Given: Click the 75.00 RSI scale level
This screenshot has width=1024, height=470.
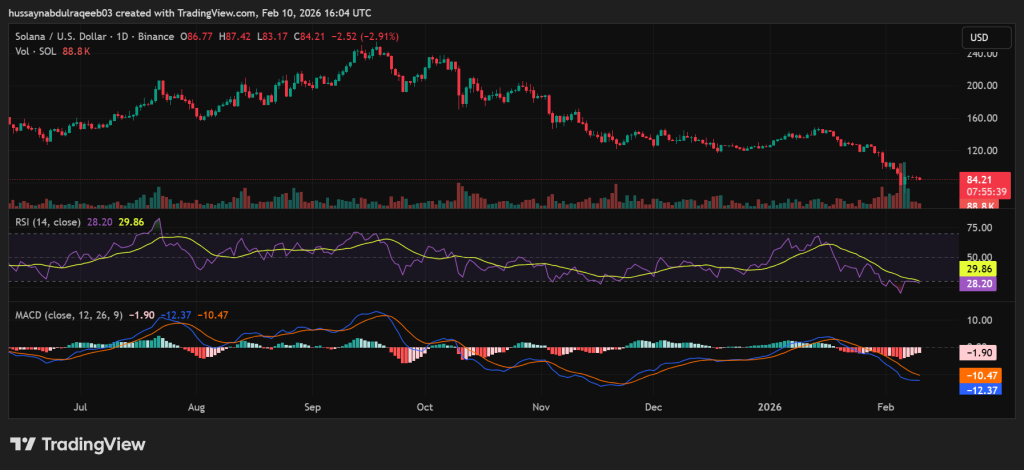Looking at the screenshot, I should coord(982,228).
